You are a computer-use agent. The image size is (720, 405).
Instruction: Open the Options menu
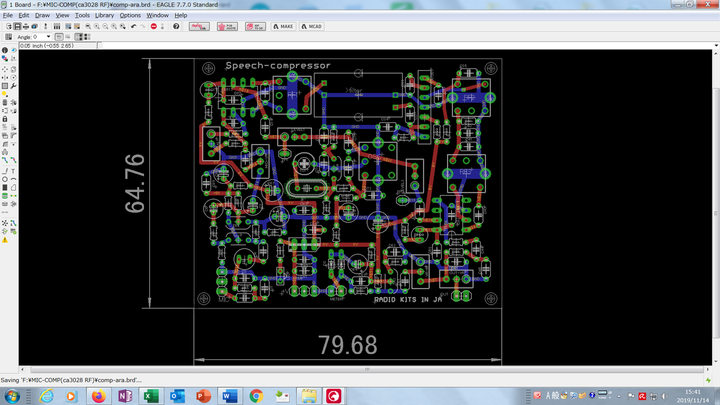click(x=130, y=16)
